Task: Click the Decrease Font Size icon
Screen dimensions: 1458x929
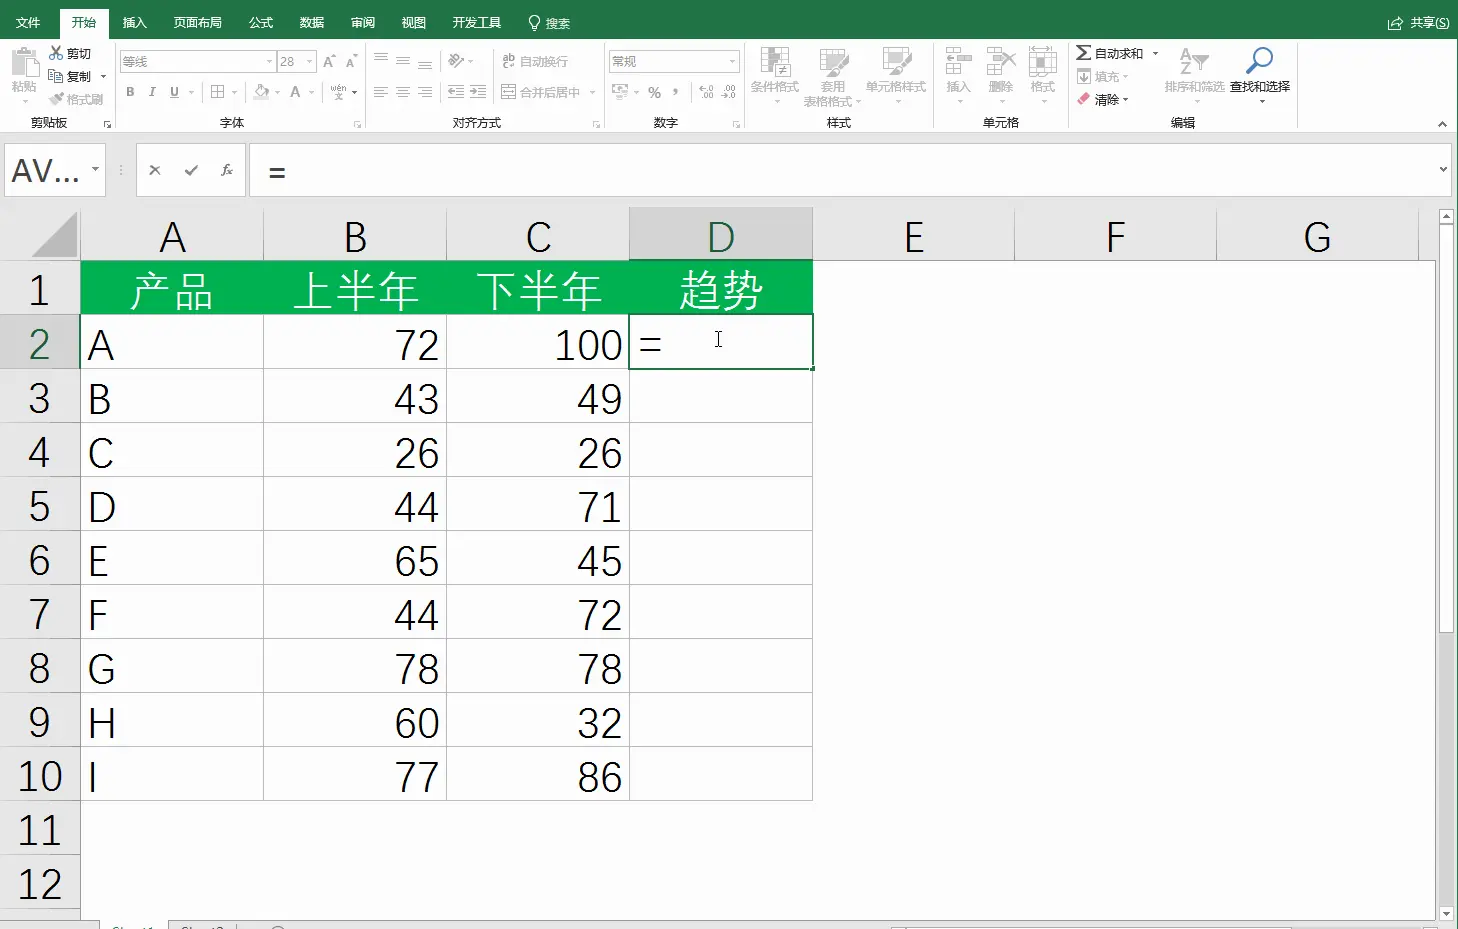Action: 351,62
